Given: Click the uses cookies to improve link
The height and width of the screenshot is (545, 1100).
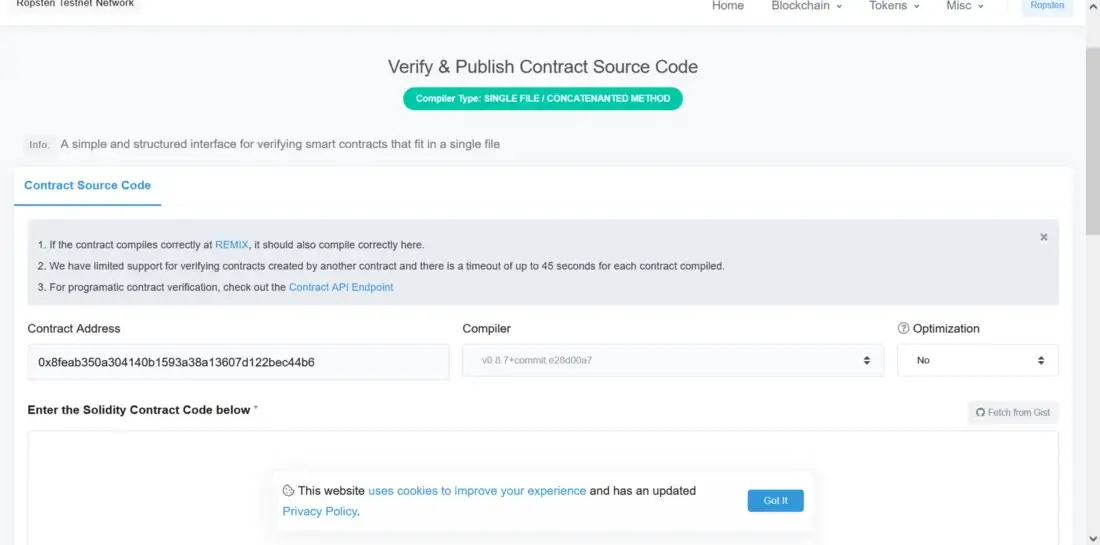Looking at the screenshot, I should [x=476, y=491].
